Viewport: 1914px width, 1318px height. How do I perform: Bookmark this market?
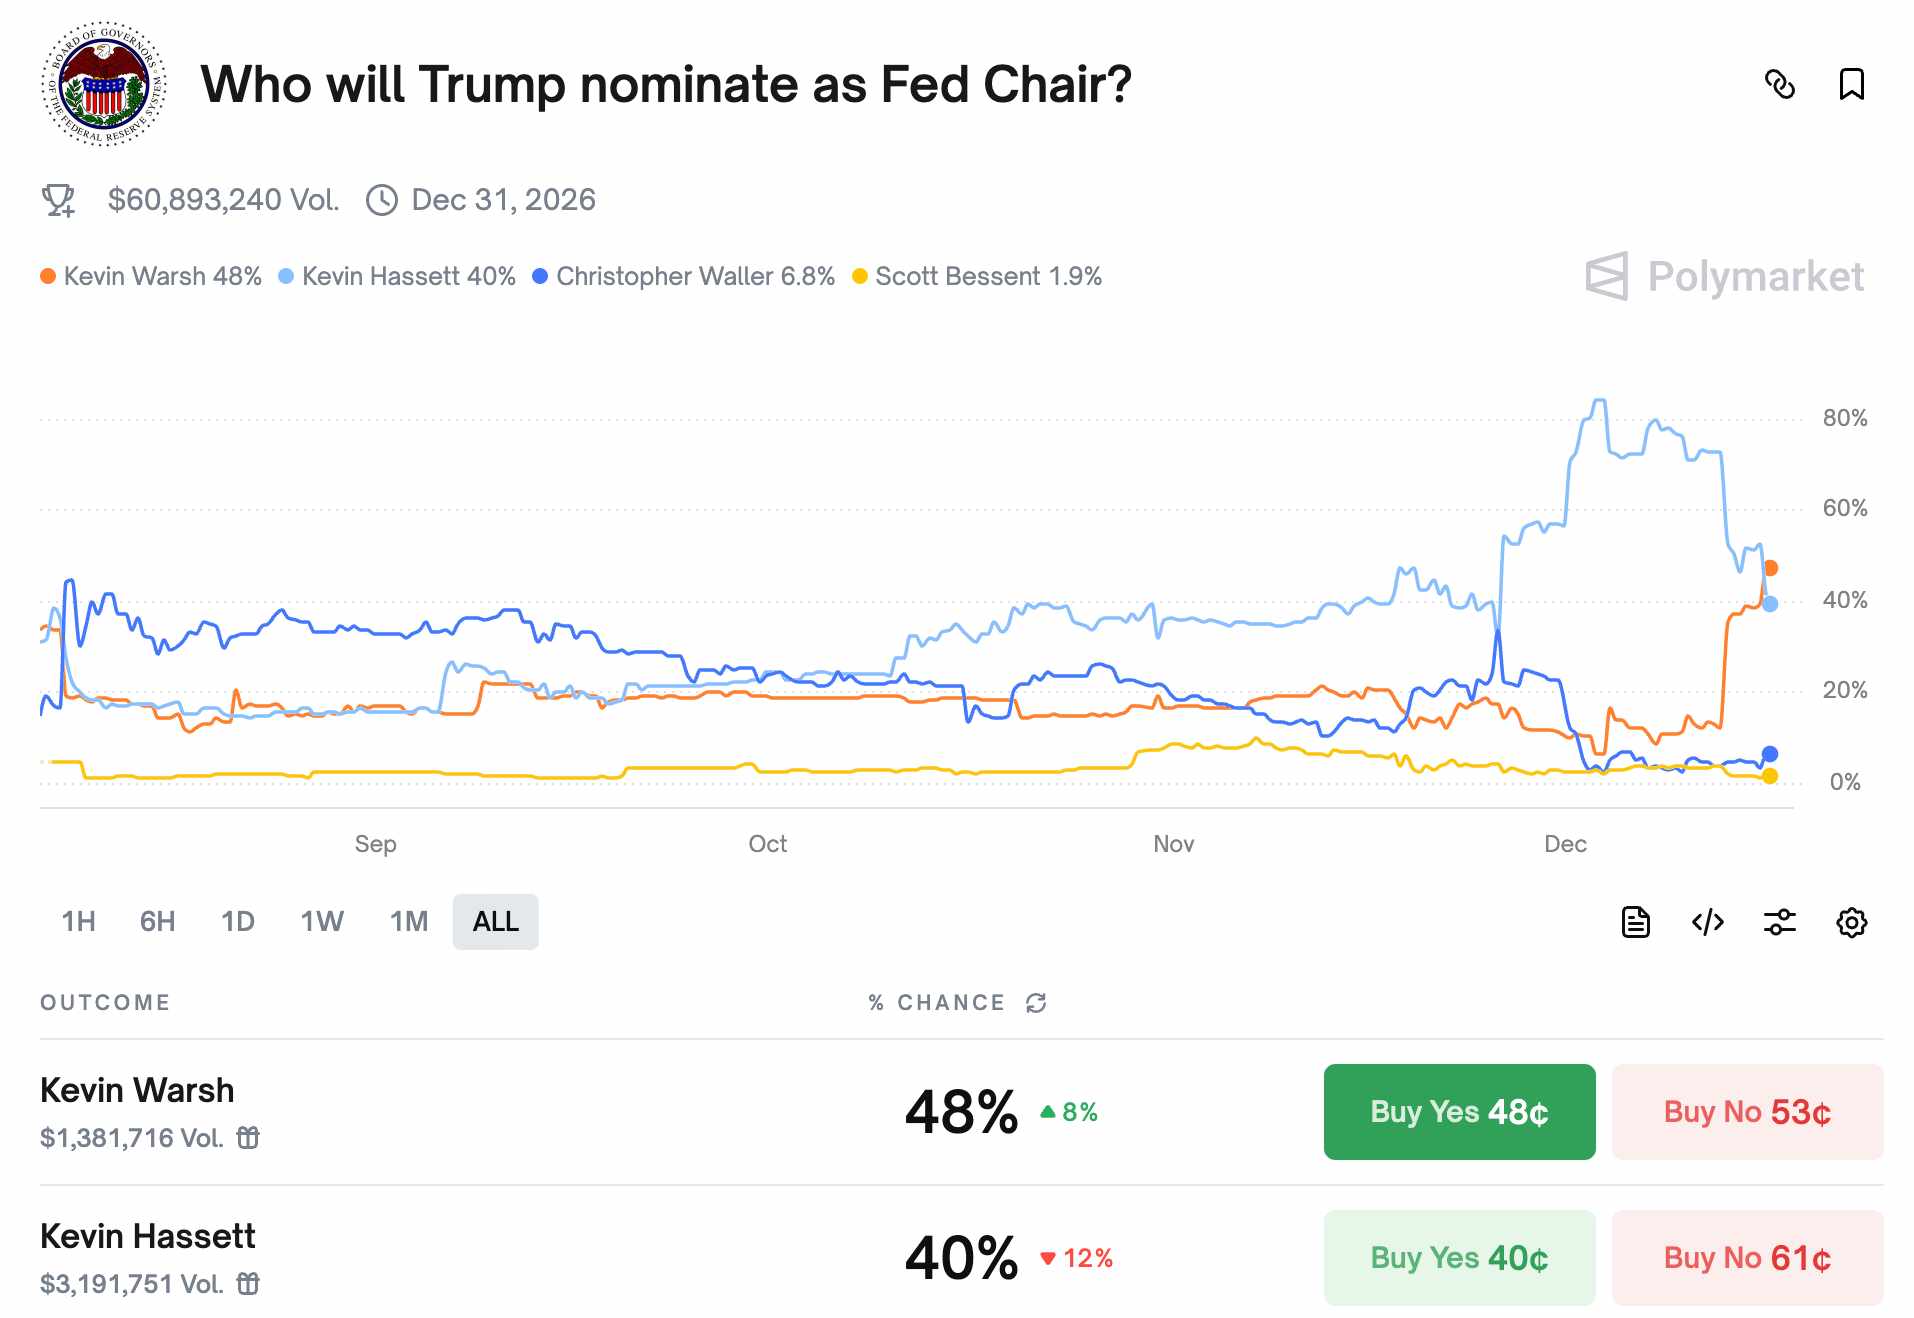click(1851, 84)
